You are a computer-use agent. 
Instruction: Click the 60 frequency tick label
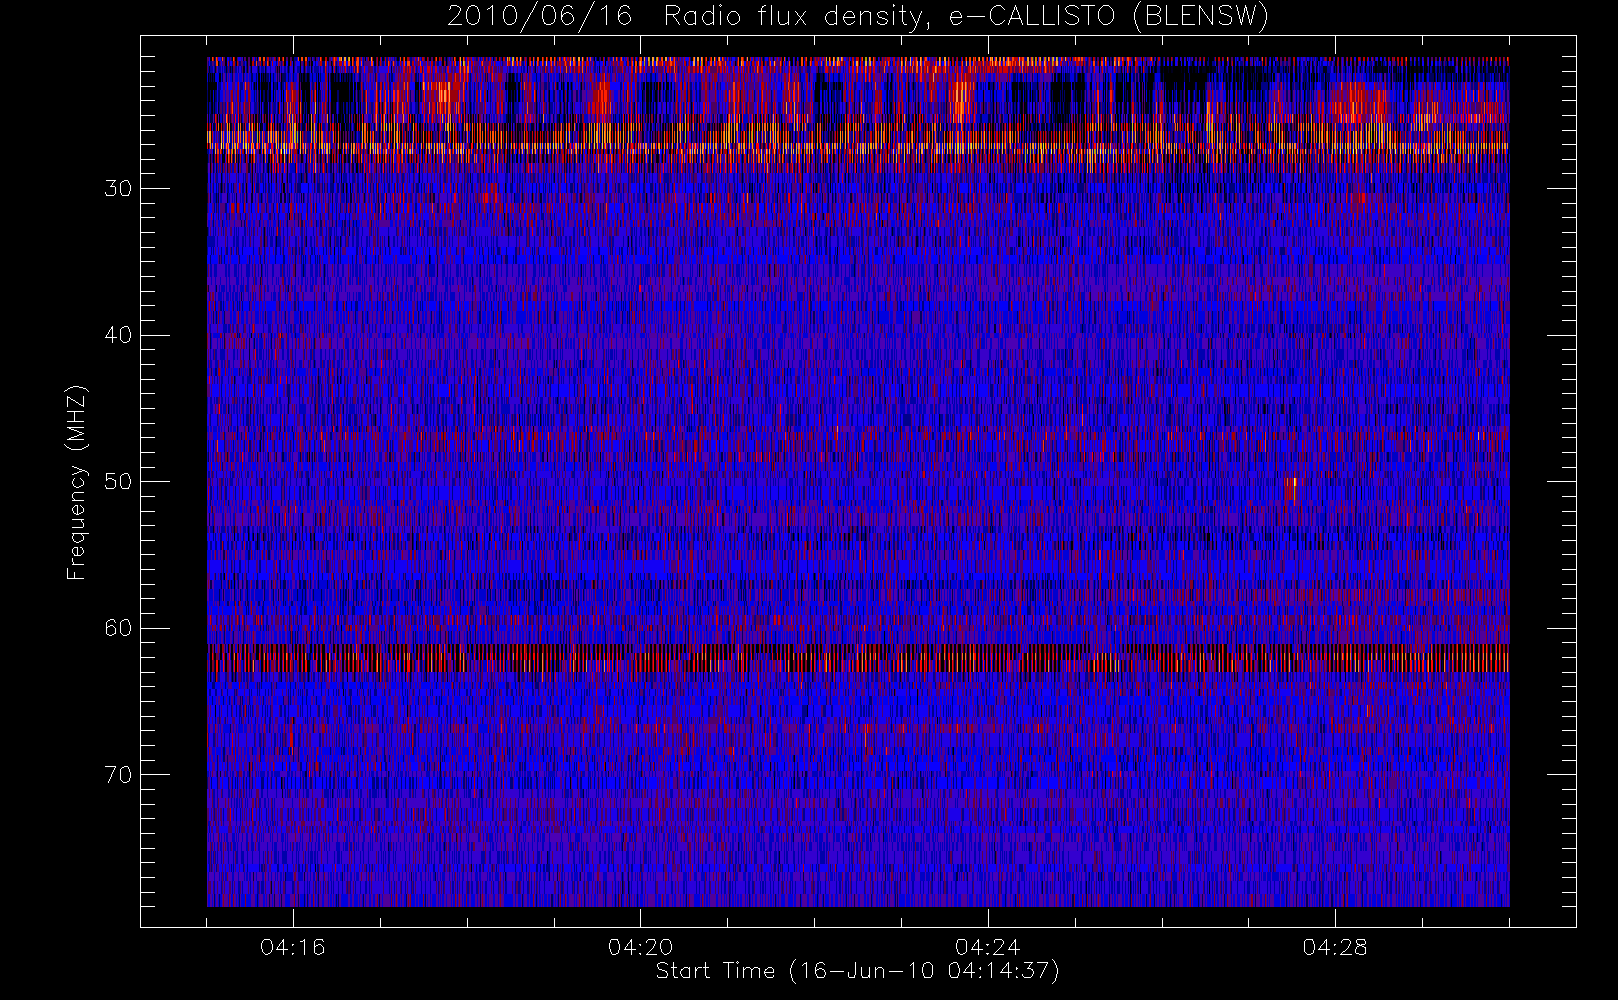pyautogui.click(x=118, y=628)
